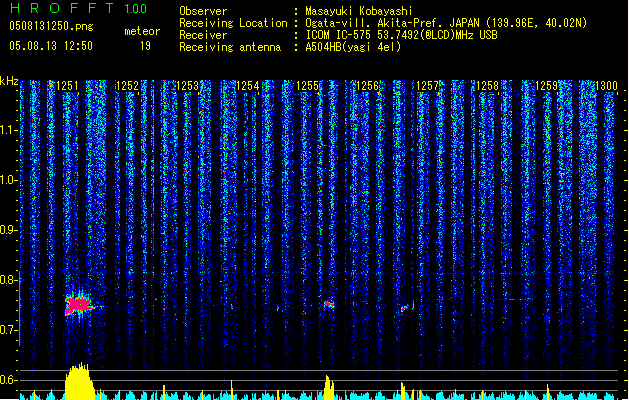The height and width of the screenshot is (400, 629).
Task: Click the Receiving Location label
Action: coord(233,23)
